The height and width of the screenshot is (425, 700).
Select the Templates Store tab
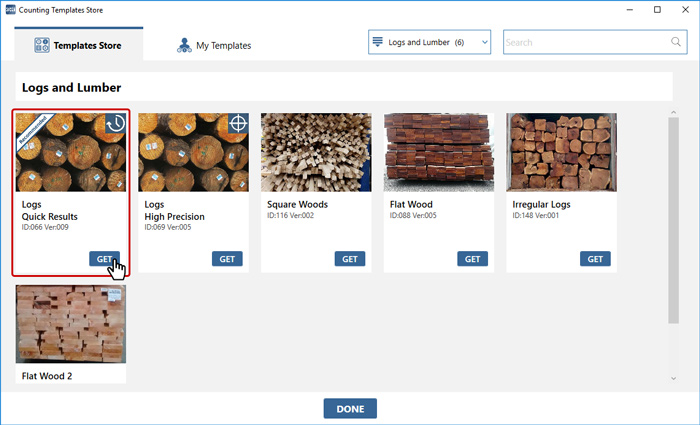tap(78, 45)
